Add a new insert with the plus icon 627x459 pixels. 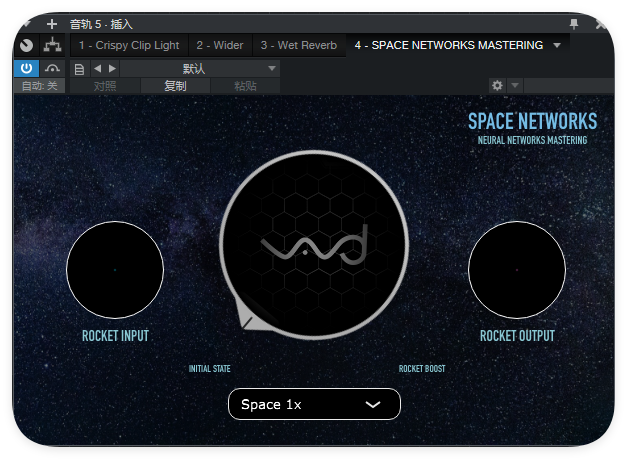coord(52,24)
